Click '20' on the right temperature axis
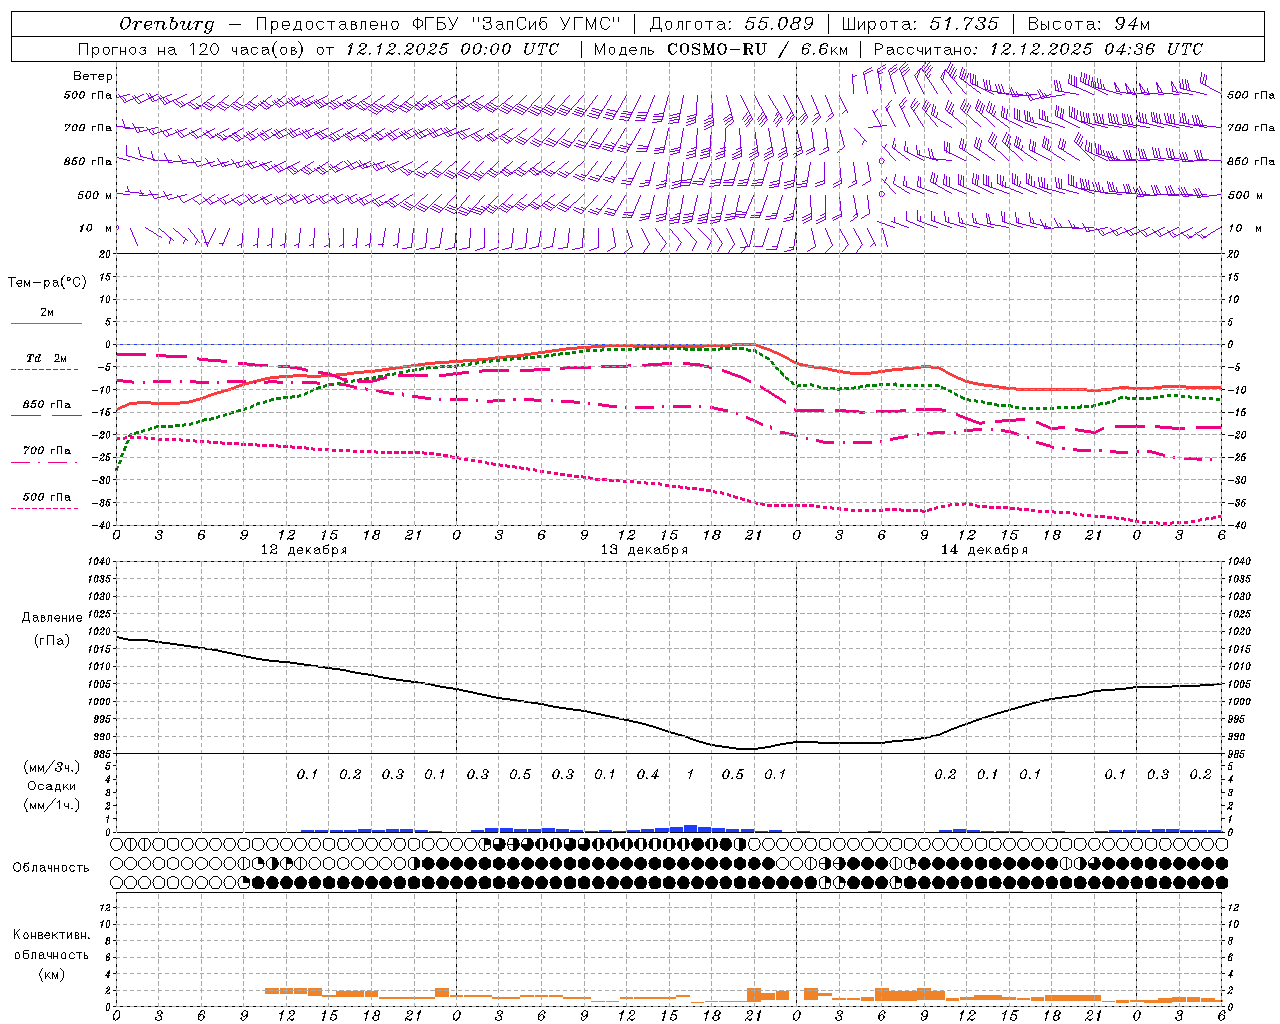This screenshot has width=1280, height=1024. pos(1234,255)
